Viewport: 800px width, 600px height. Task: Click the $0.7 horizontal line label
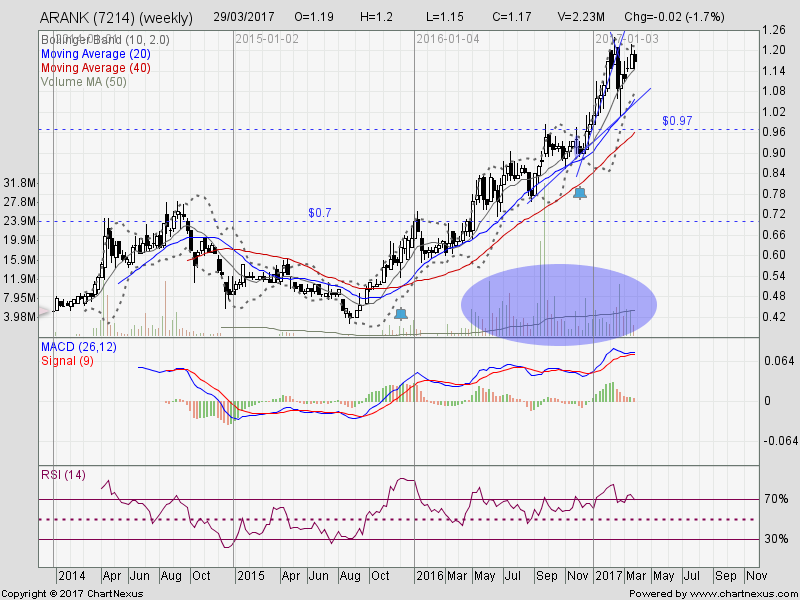tap(320, 213)
